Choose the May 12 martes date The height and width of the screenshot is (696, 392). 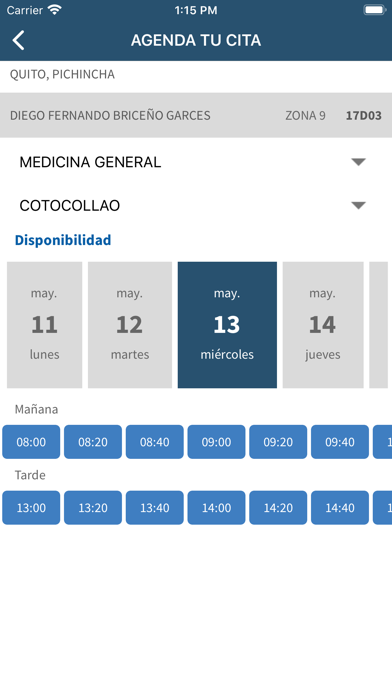(130, 325)
